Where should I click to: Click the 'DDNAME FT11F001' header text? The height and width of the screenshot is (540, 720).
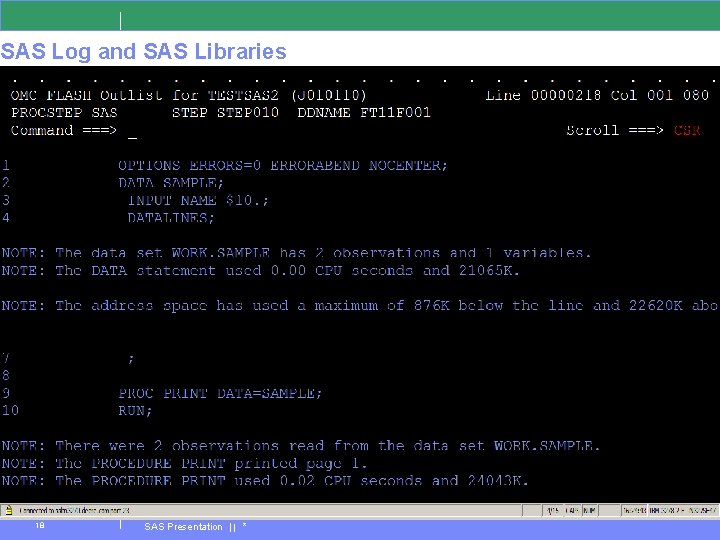coord(364,112)
